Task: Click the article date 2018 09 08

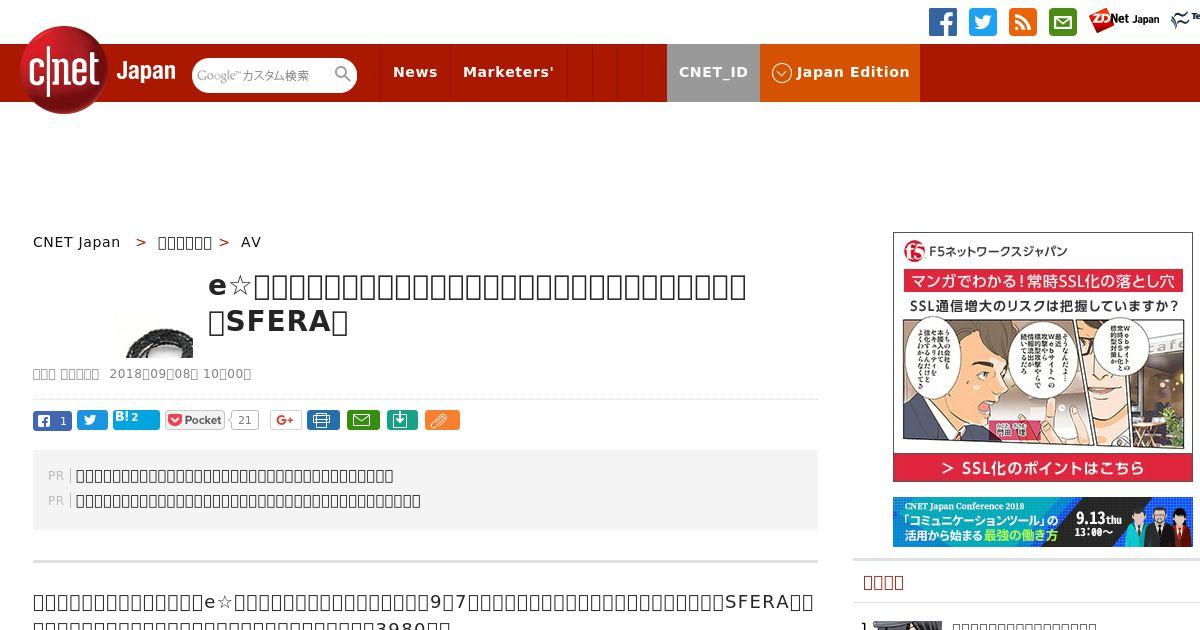Action: pyautogui.click(x=180, y=374)
